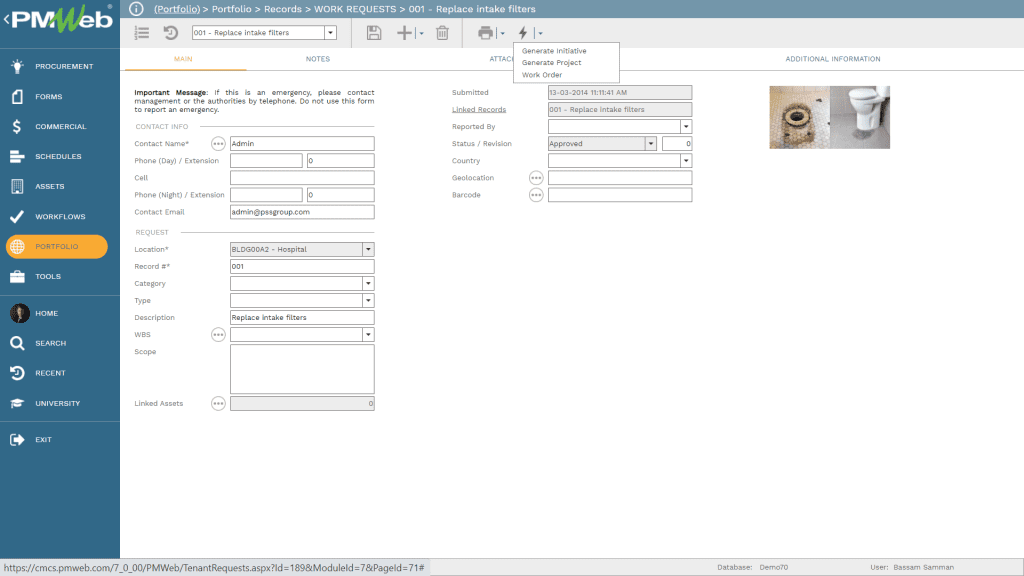This screenshot has width=1024, height=576.
Task: Open Search with the magnifier icon
Action: 17,343
